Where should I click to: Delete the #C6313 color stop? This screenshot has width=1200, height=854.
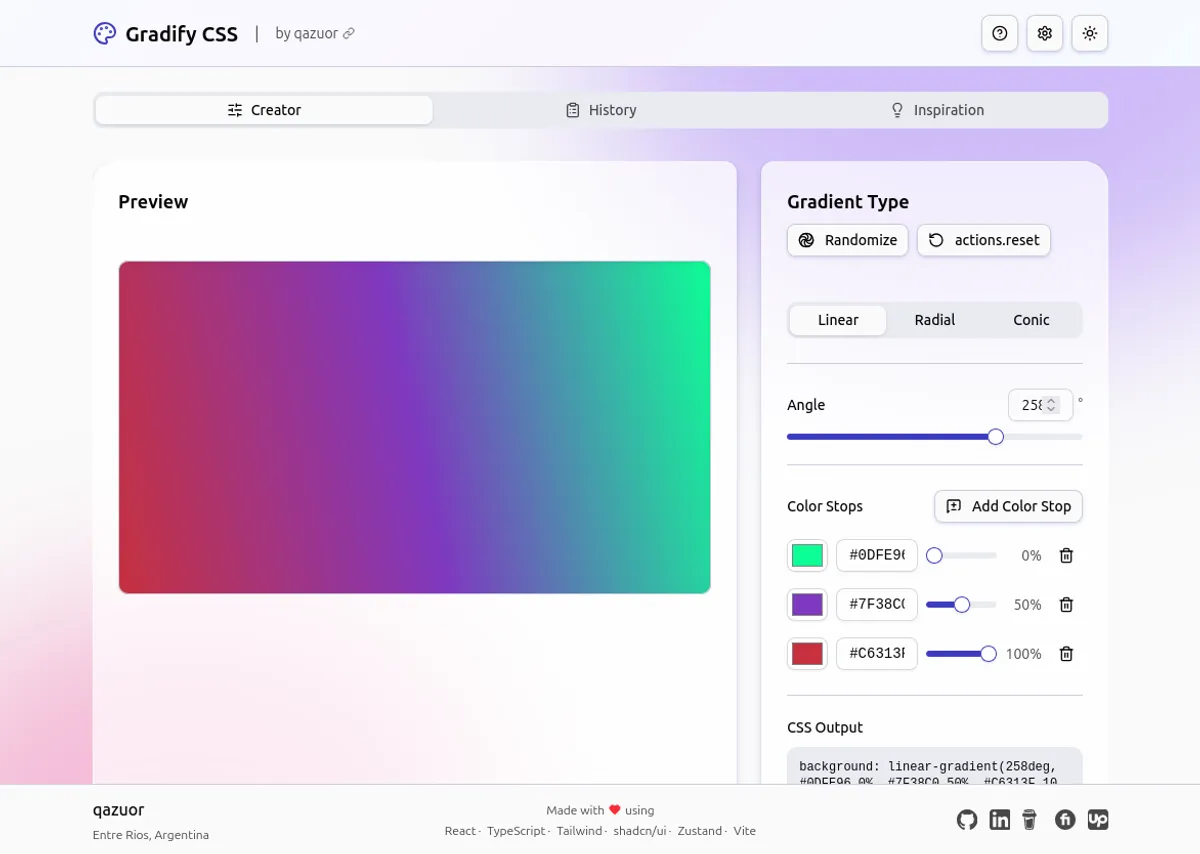coord(1066,653)
